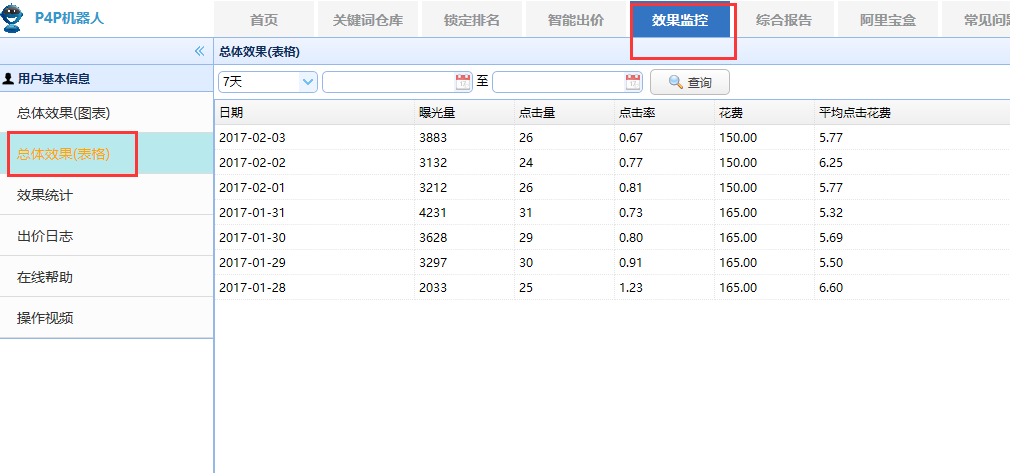The width and height of the screenshot is (1010, 473).
Task: Open the end date calendar picker icon
Action: tap(633, 82)
